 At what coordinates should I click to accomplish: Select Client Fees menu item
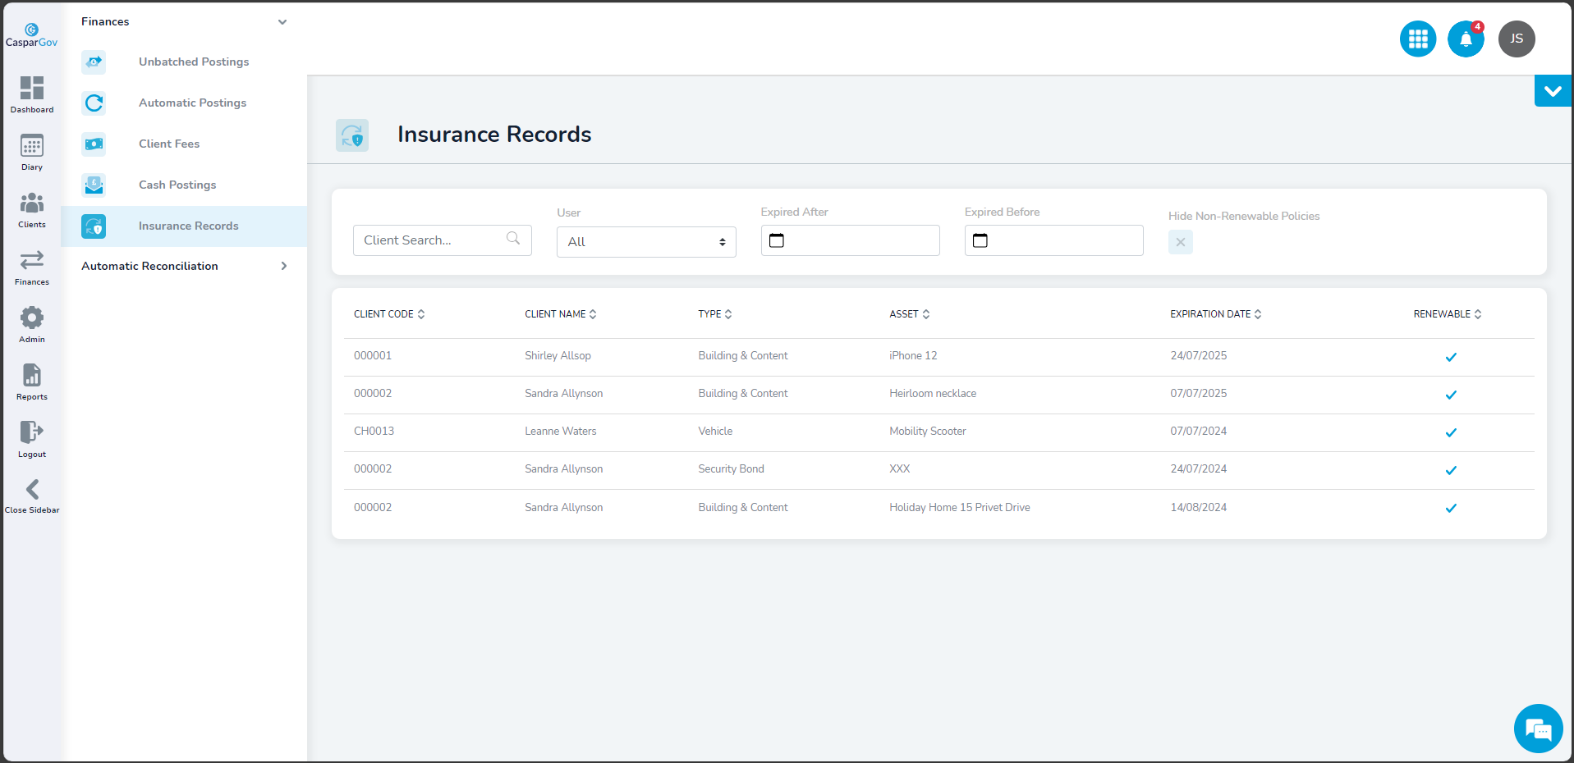click(x=169, y=144)
